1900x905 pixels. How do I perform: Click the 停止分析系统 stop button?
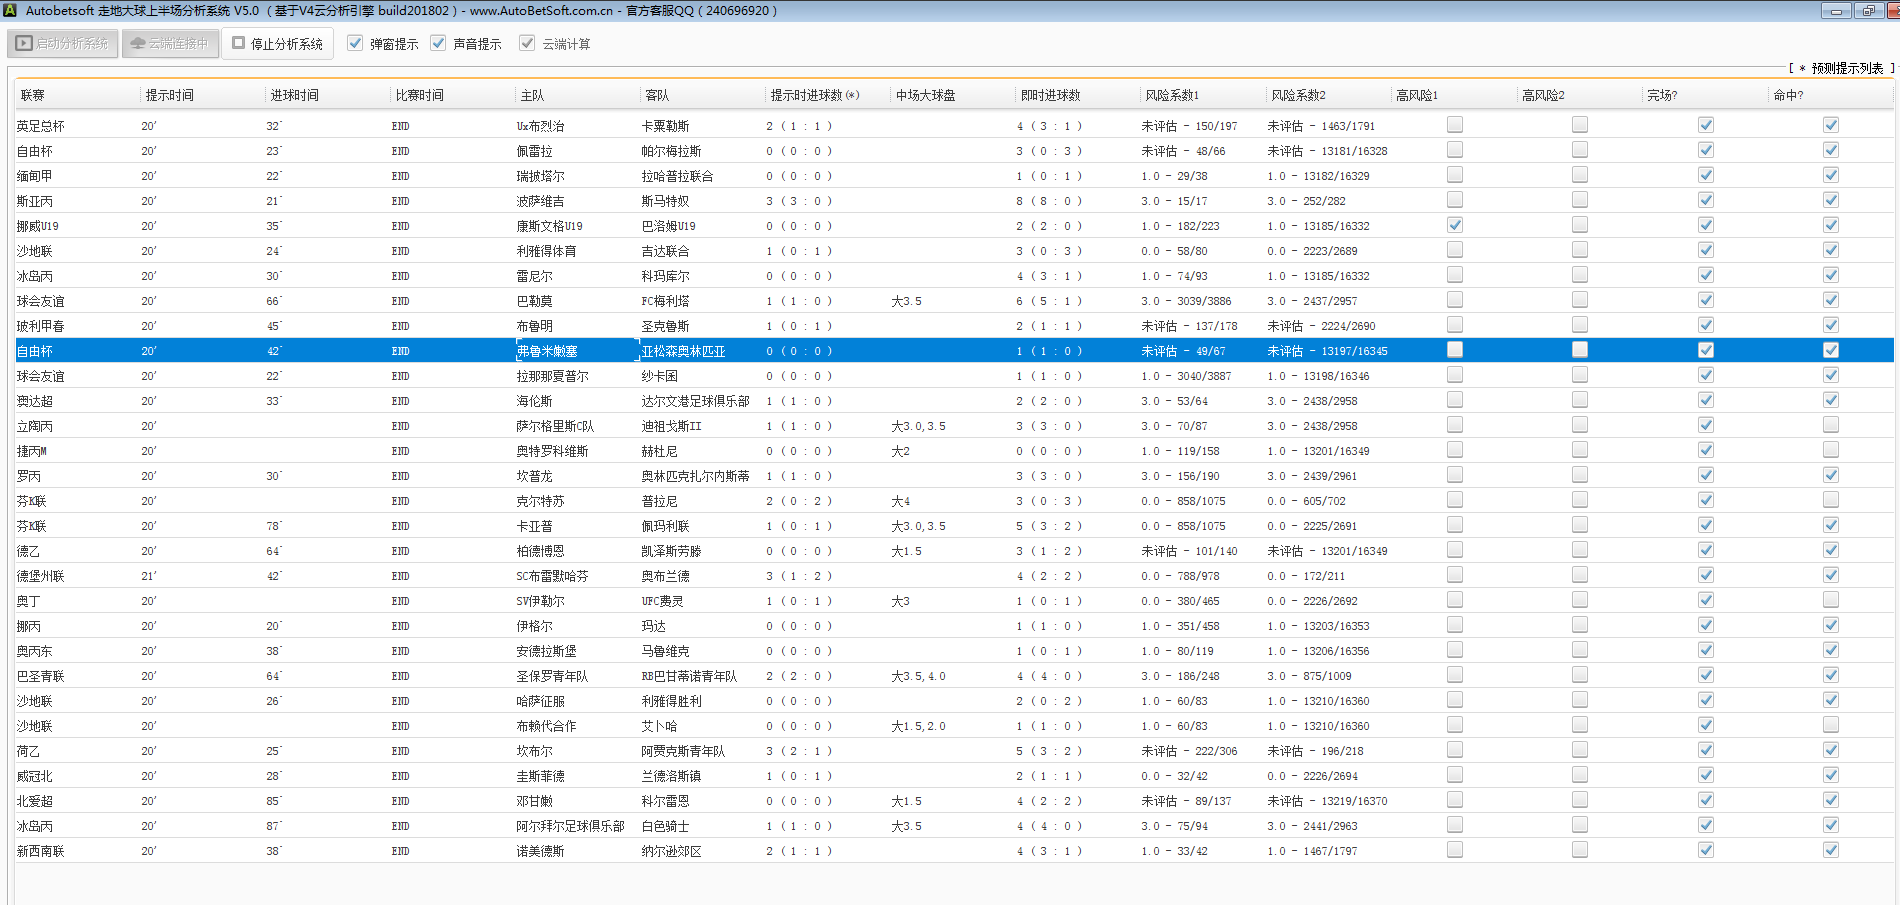tap(278, 44)
